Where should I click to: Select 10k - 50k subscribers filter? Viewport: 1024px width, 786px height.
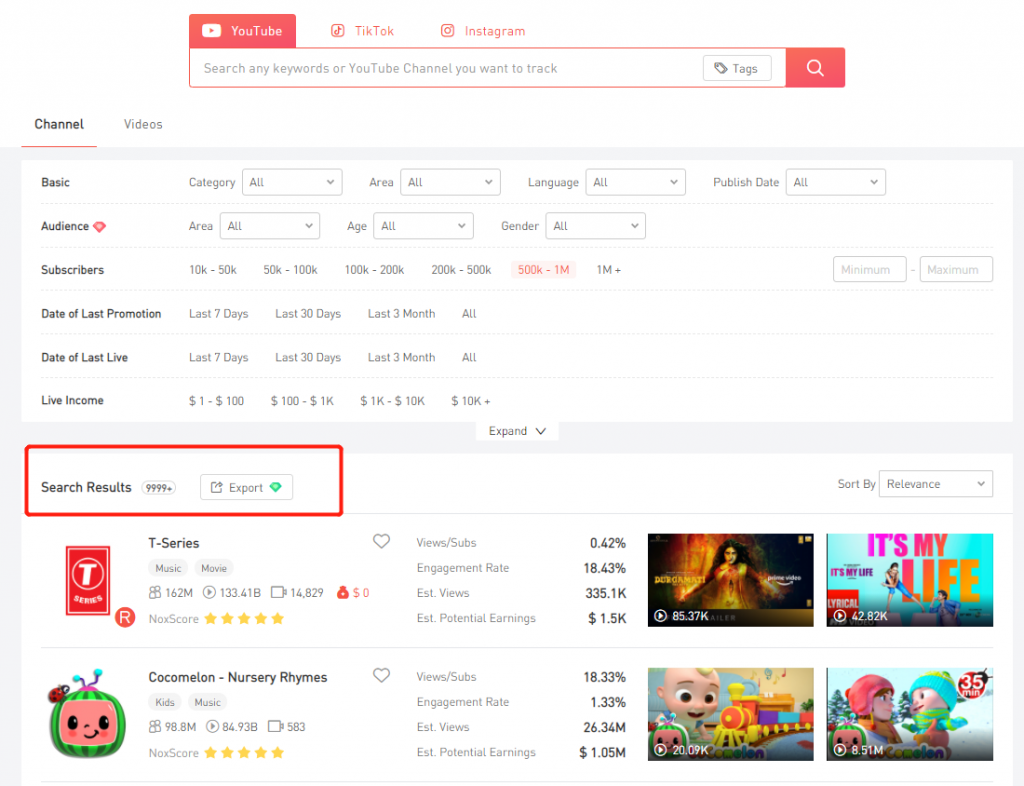point(213,270)
